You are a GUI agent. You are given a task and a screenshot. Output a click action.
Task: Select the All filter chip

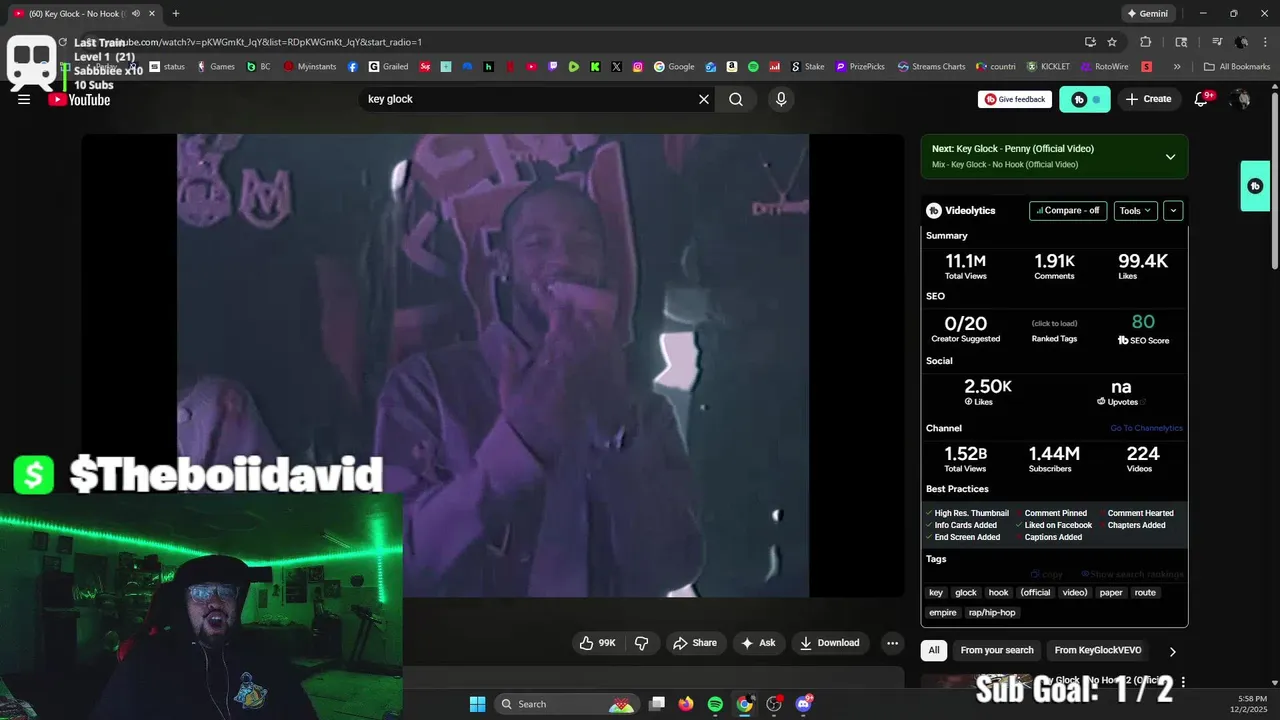[934, 650]
